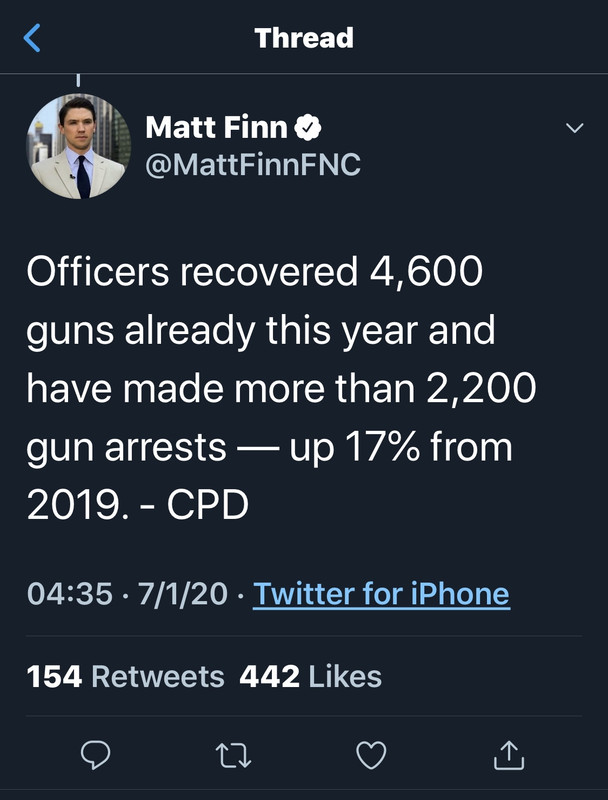
Task: Tap the @MattFinnFNC handle
Action: pos(253,165)
